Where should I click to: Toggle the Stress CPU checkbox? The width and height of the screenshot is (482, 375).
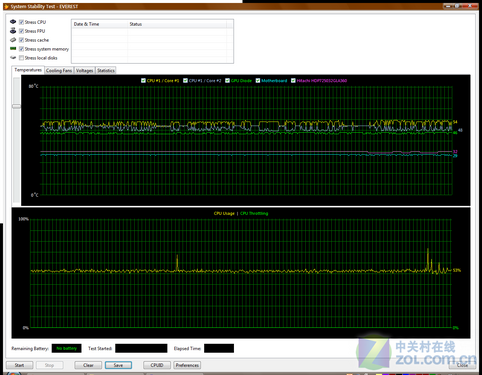click(21, 22)
